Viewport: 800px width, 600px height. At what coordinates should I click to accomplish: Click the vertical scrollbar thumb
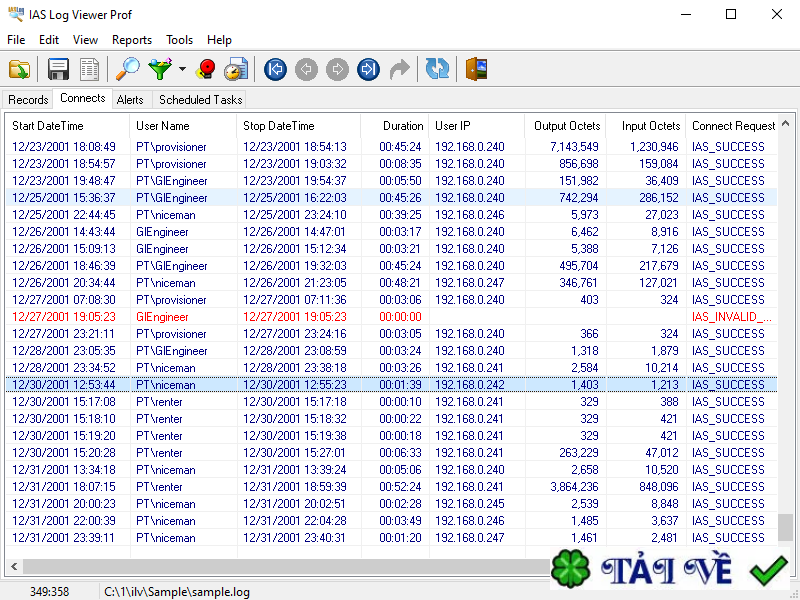[x=785, y=526]
